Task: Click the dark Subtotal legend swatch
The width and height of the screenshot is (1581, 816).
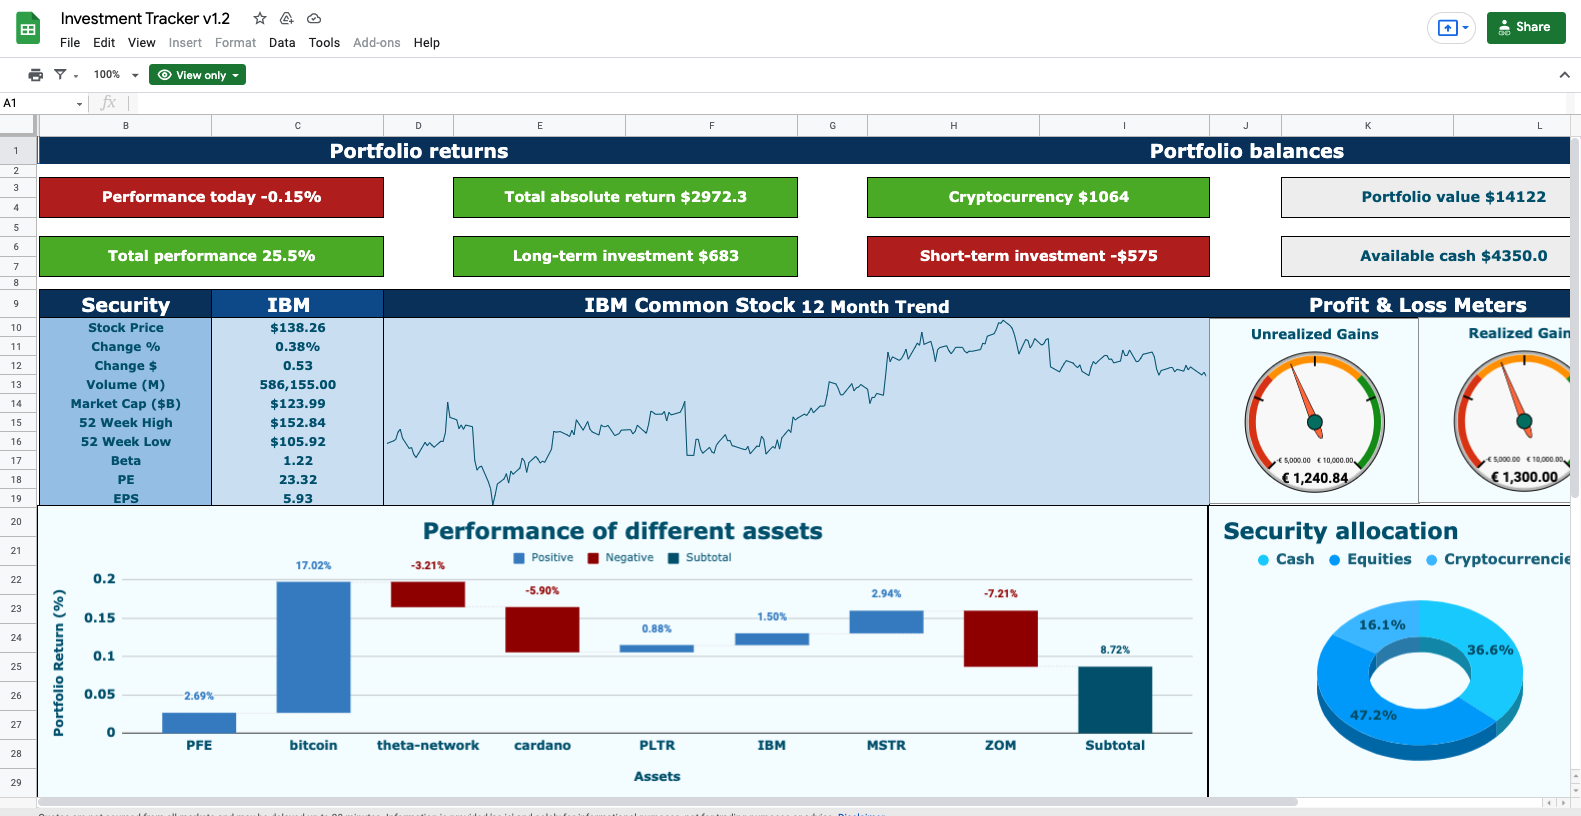Action: coord(673,558)
